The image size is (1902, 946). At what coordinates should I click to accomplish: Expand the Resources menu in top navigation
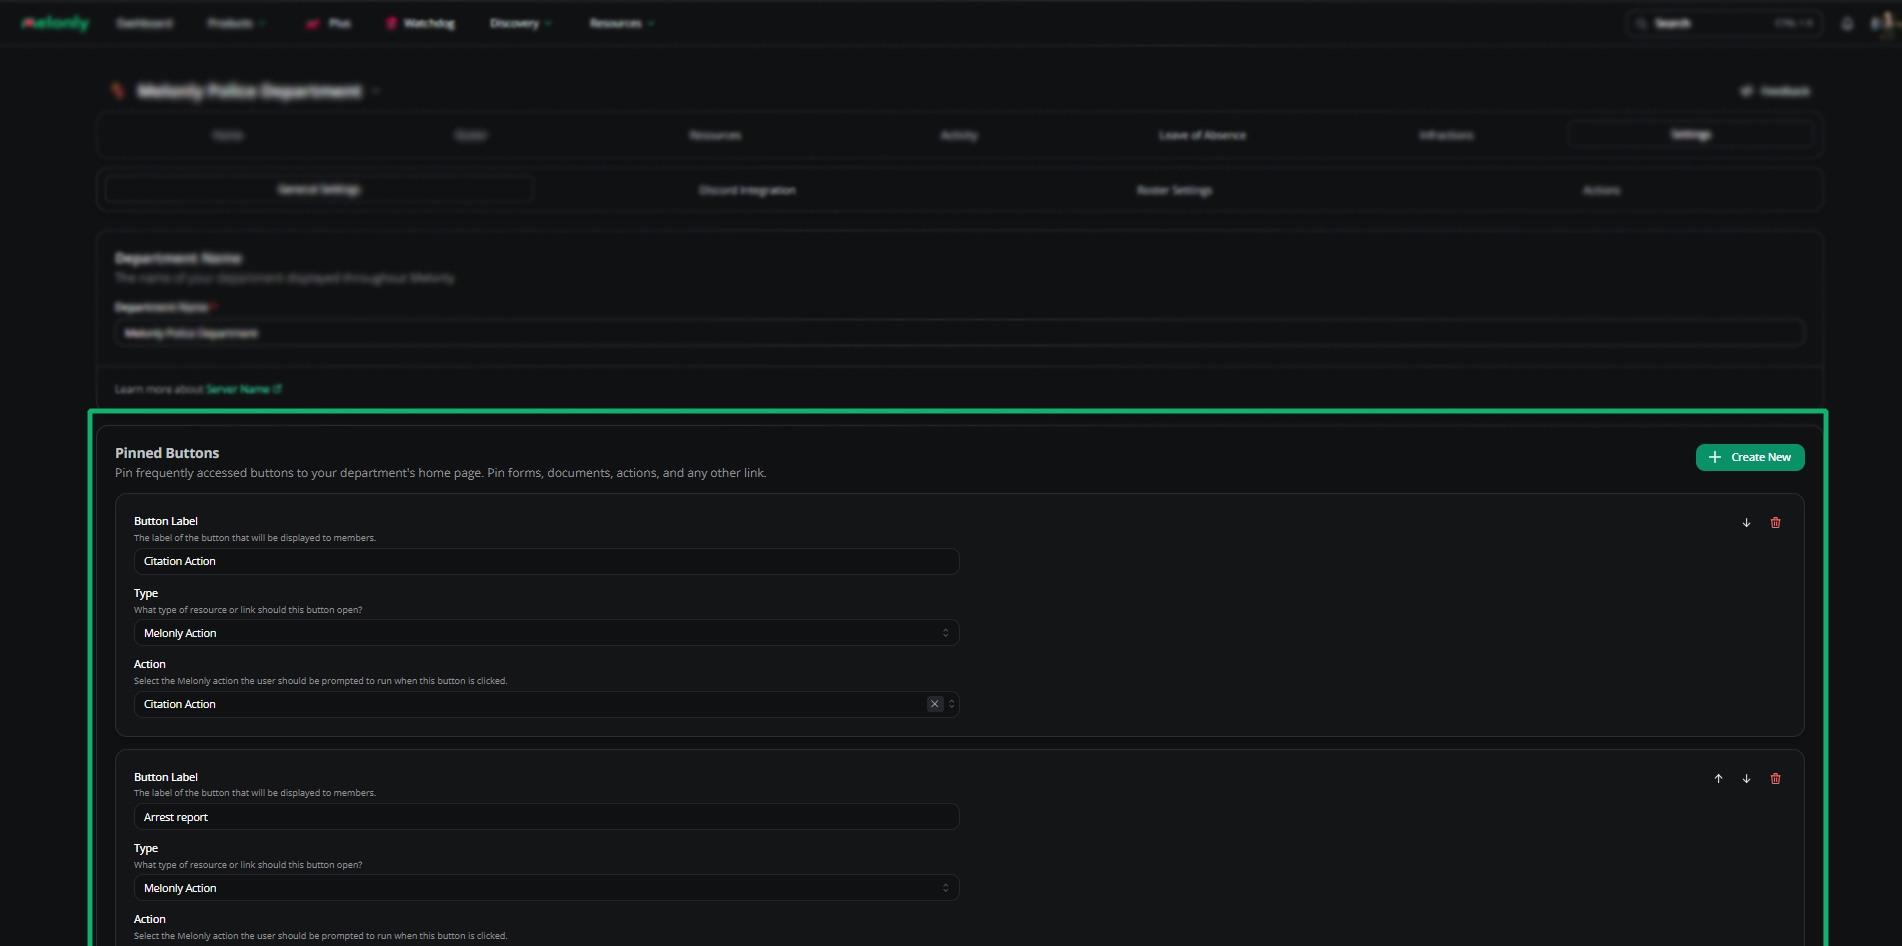[622, 23]
